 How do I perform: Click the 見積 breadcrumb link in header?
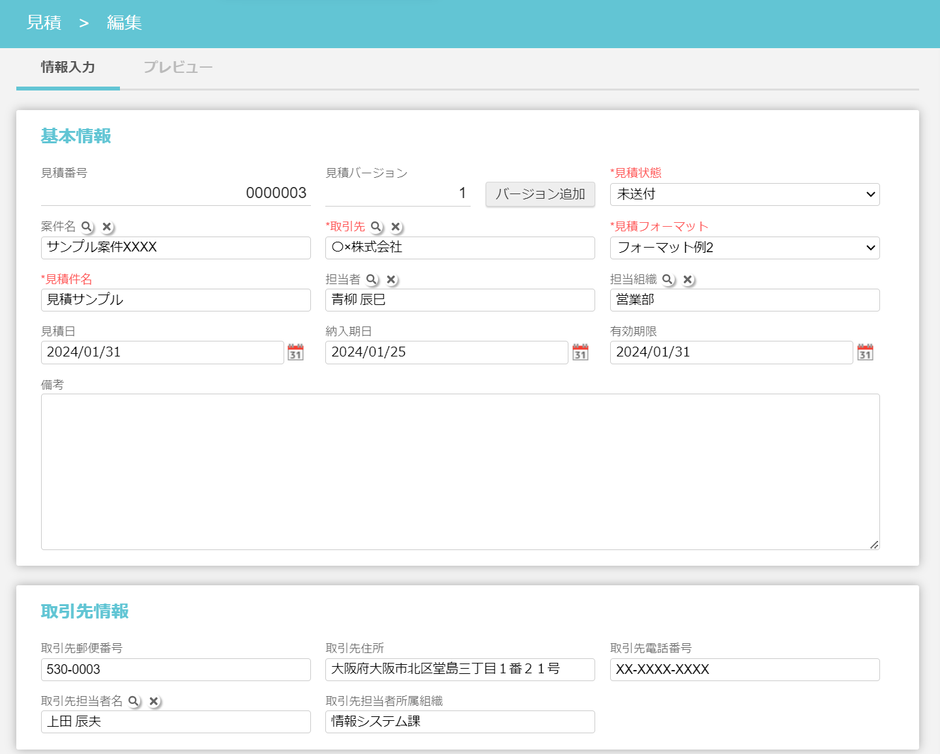[43, 22]
